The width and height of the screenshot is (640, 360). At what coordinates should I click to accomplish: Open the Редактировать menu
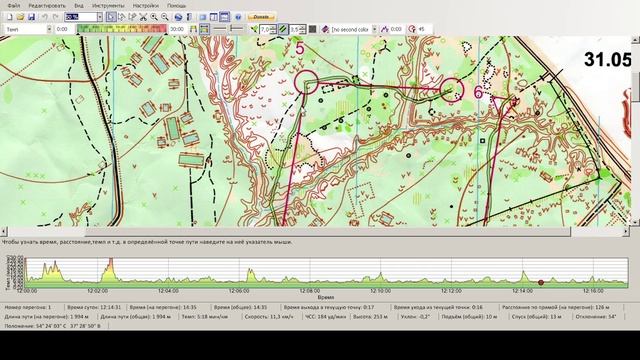[x=47, y=6]
